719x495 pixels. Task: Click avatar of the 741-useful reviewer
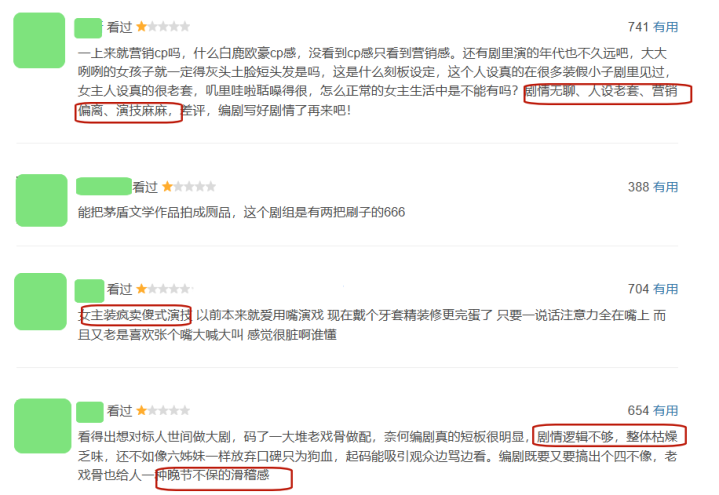click(39, 40)
